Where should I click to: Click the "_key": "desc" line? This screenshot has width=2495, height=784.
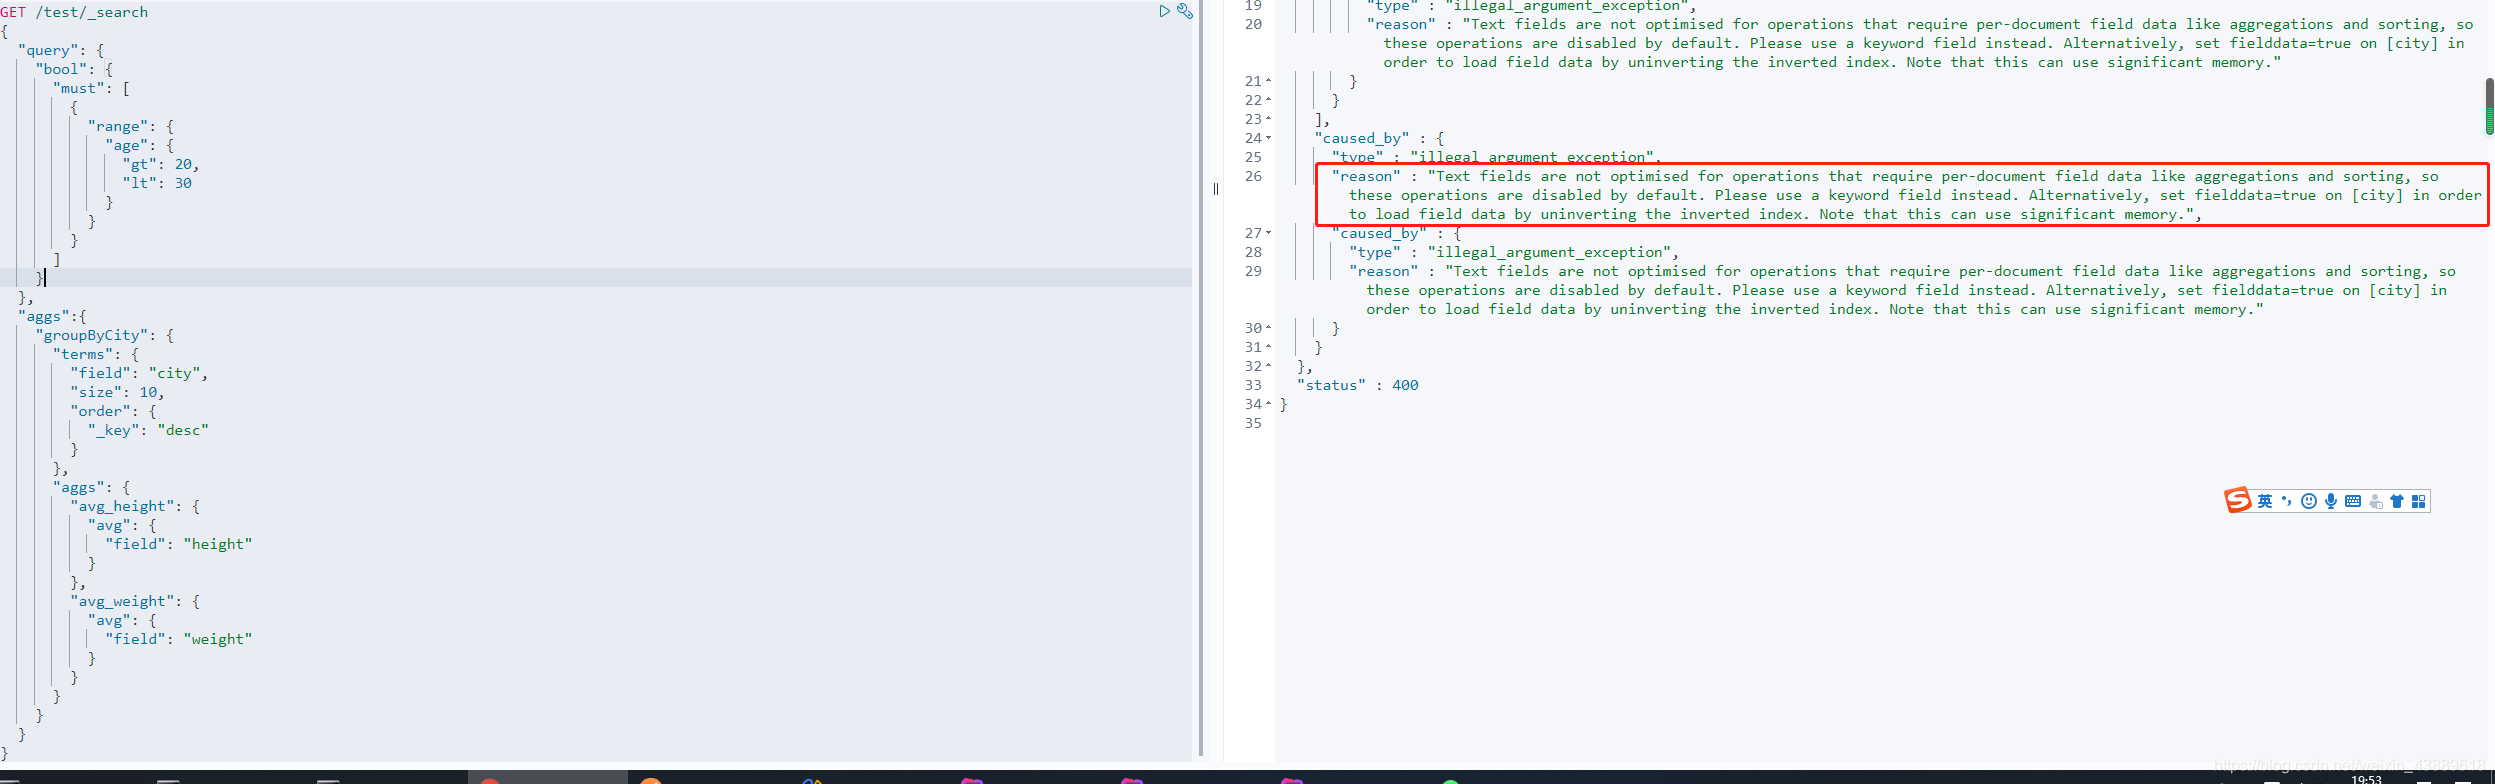point(148,430)
